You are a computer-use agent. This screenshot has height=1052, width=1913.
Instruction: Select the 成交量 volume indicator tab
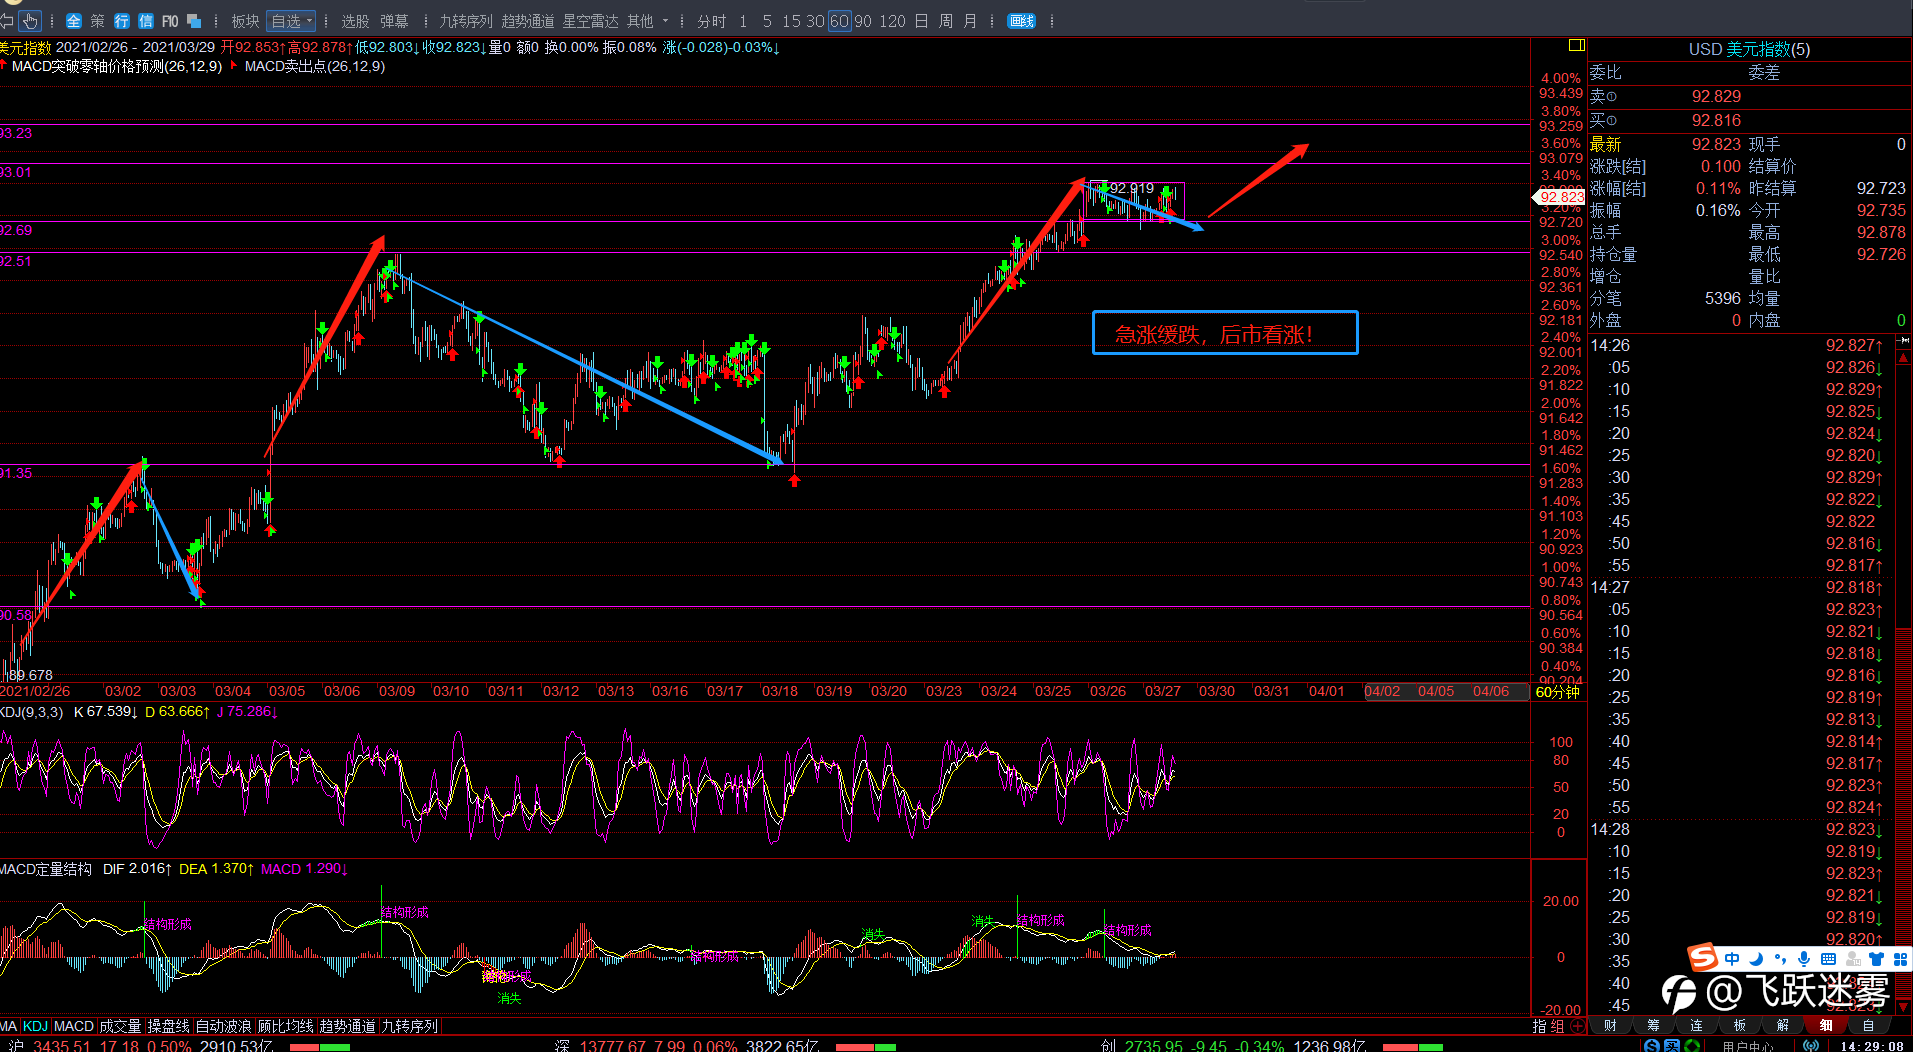click(x=120, y=1026)
